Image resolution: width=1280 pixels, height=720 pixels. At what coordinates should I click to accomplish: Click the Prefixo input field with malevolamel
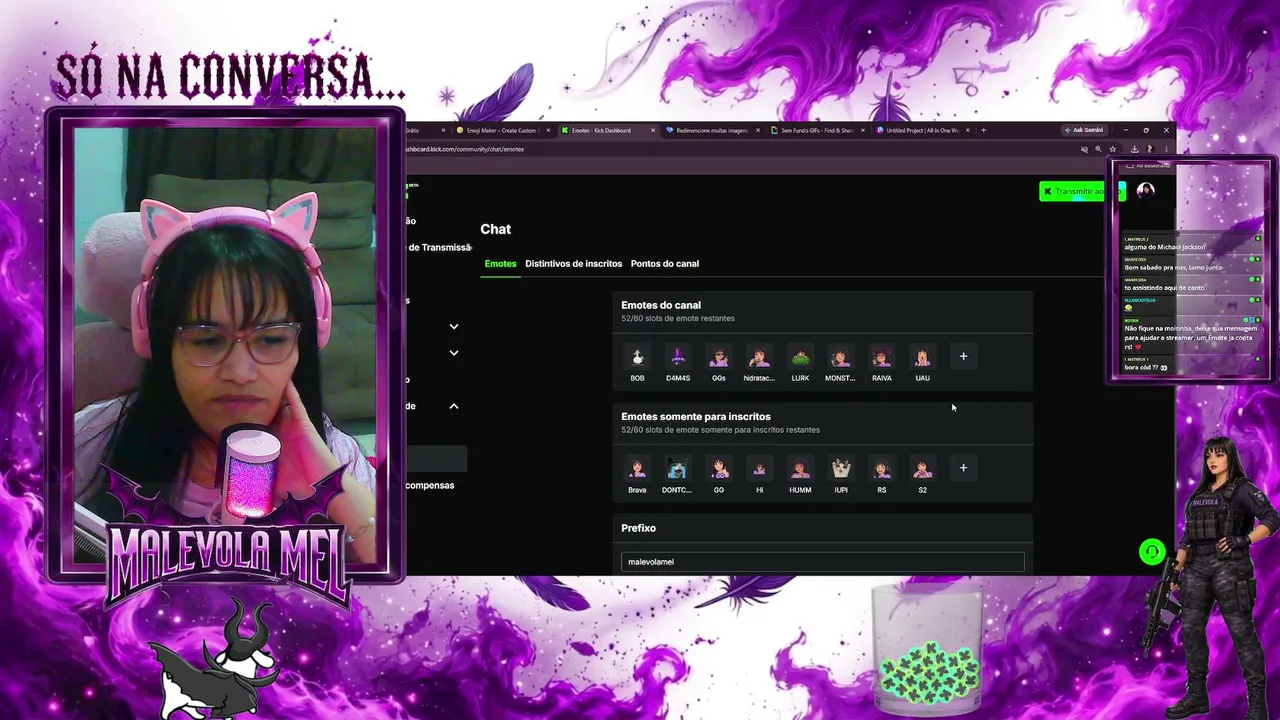[x=822, y=562]
